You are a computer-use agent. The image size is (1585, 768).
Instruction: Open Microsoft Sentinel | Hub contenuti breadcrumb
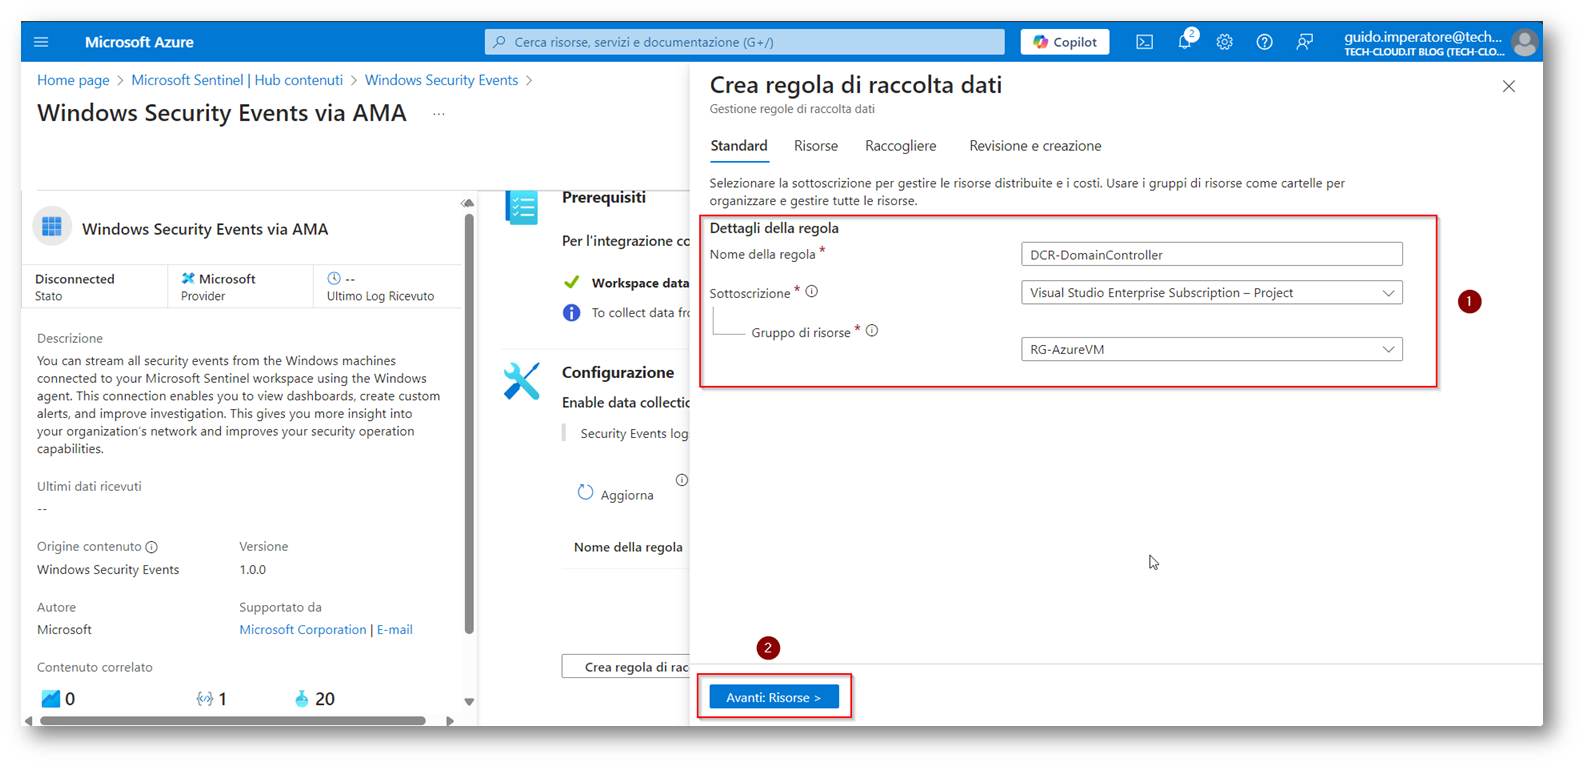237,80
